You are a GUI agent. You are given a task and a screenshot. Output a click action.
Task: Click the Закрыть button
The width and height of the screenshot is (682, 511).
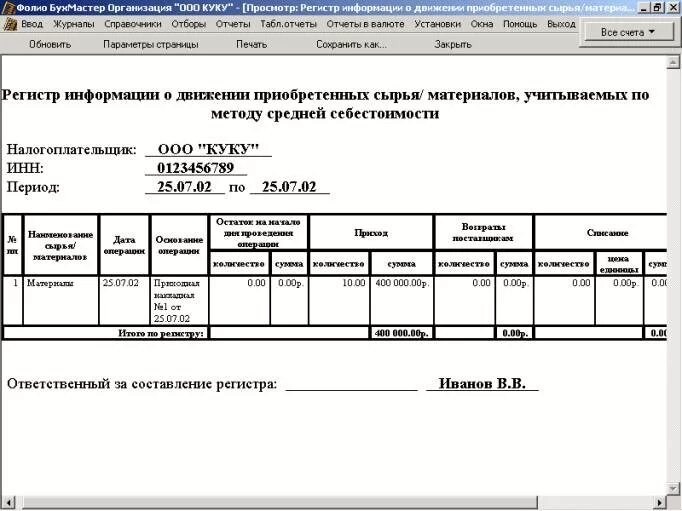(453, 44)
